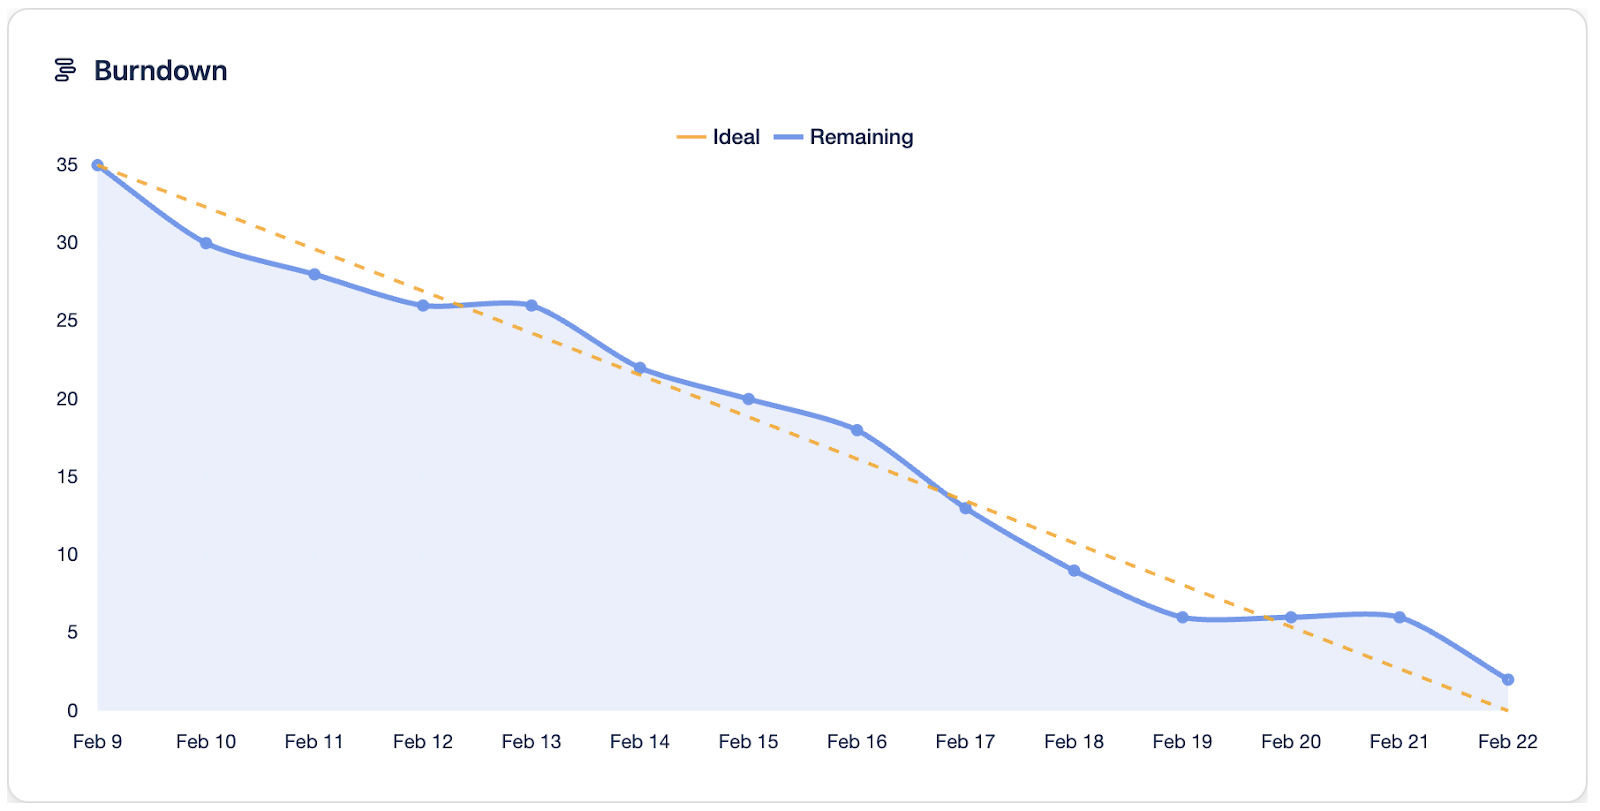This screenshot has width=1600, height=811.
Task: Toggle the Ideal series in legend
Action: click(x=718, y=137)
